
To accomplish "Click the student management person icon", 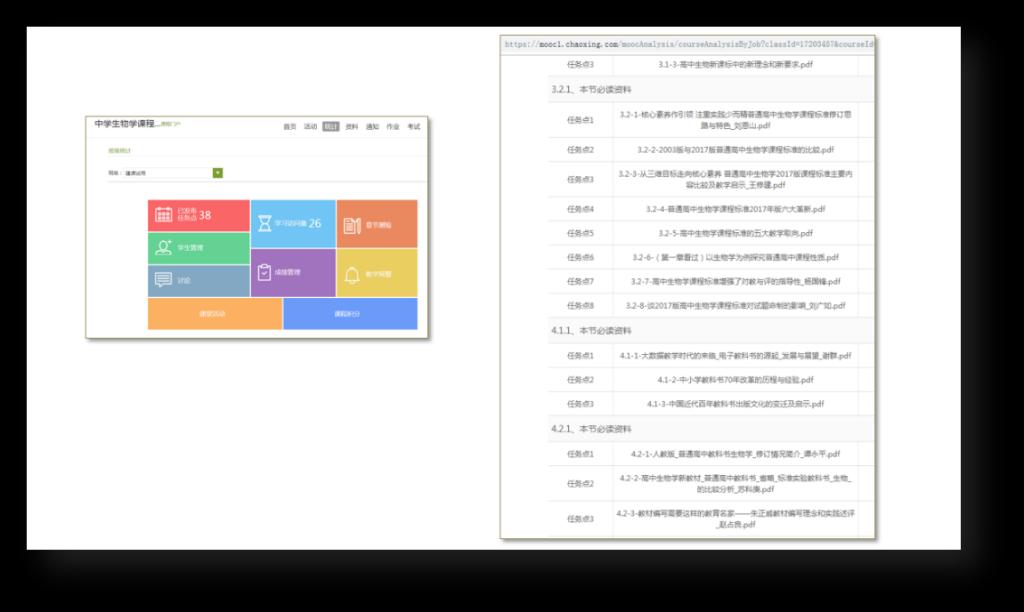I will tap(164, 247).
